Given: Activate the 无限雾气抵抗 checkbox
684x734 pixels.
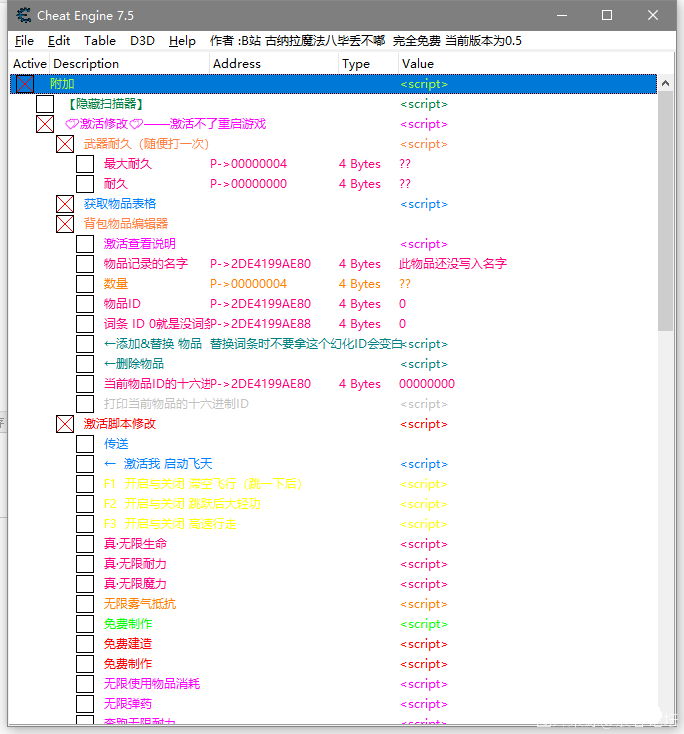Looking at the screenshot, I should pyautogui.click(x=85, y=604).
